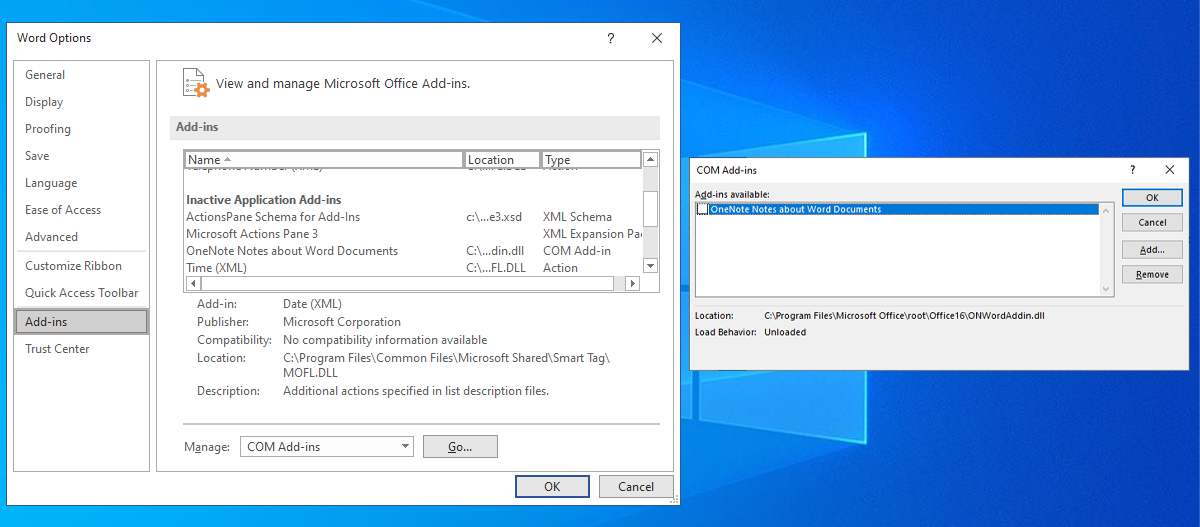The width and height of the screenshot is (1200, 527).
Task: Open Advanced options category
Action: coord(80,237)
